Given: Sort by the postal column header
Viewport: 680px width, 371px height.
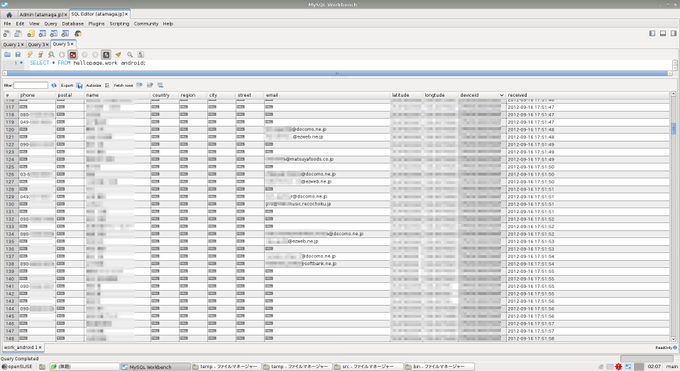Looking at the screenshot, I should click(70, 95).
